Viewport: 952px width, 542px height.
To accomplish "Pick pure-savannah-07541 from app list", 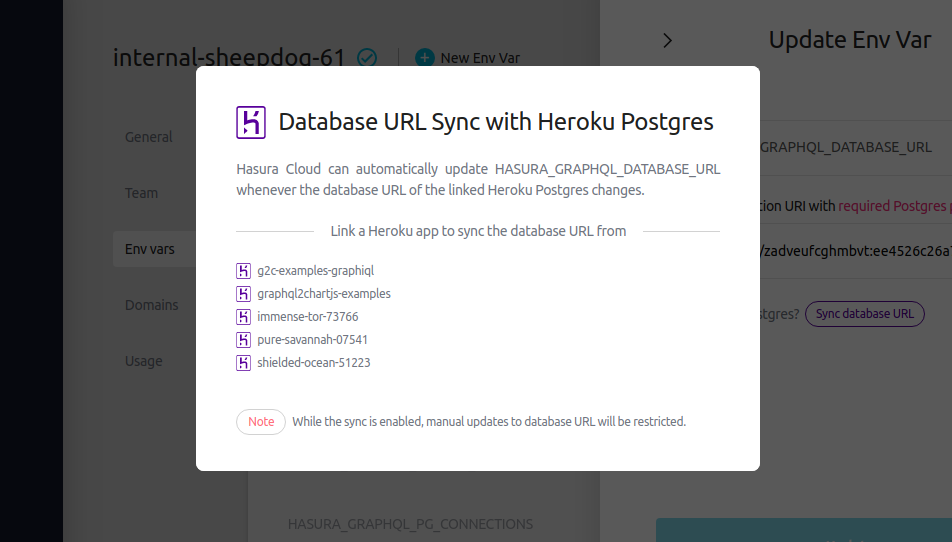I will (x=312, y=340).
